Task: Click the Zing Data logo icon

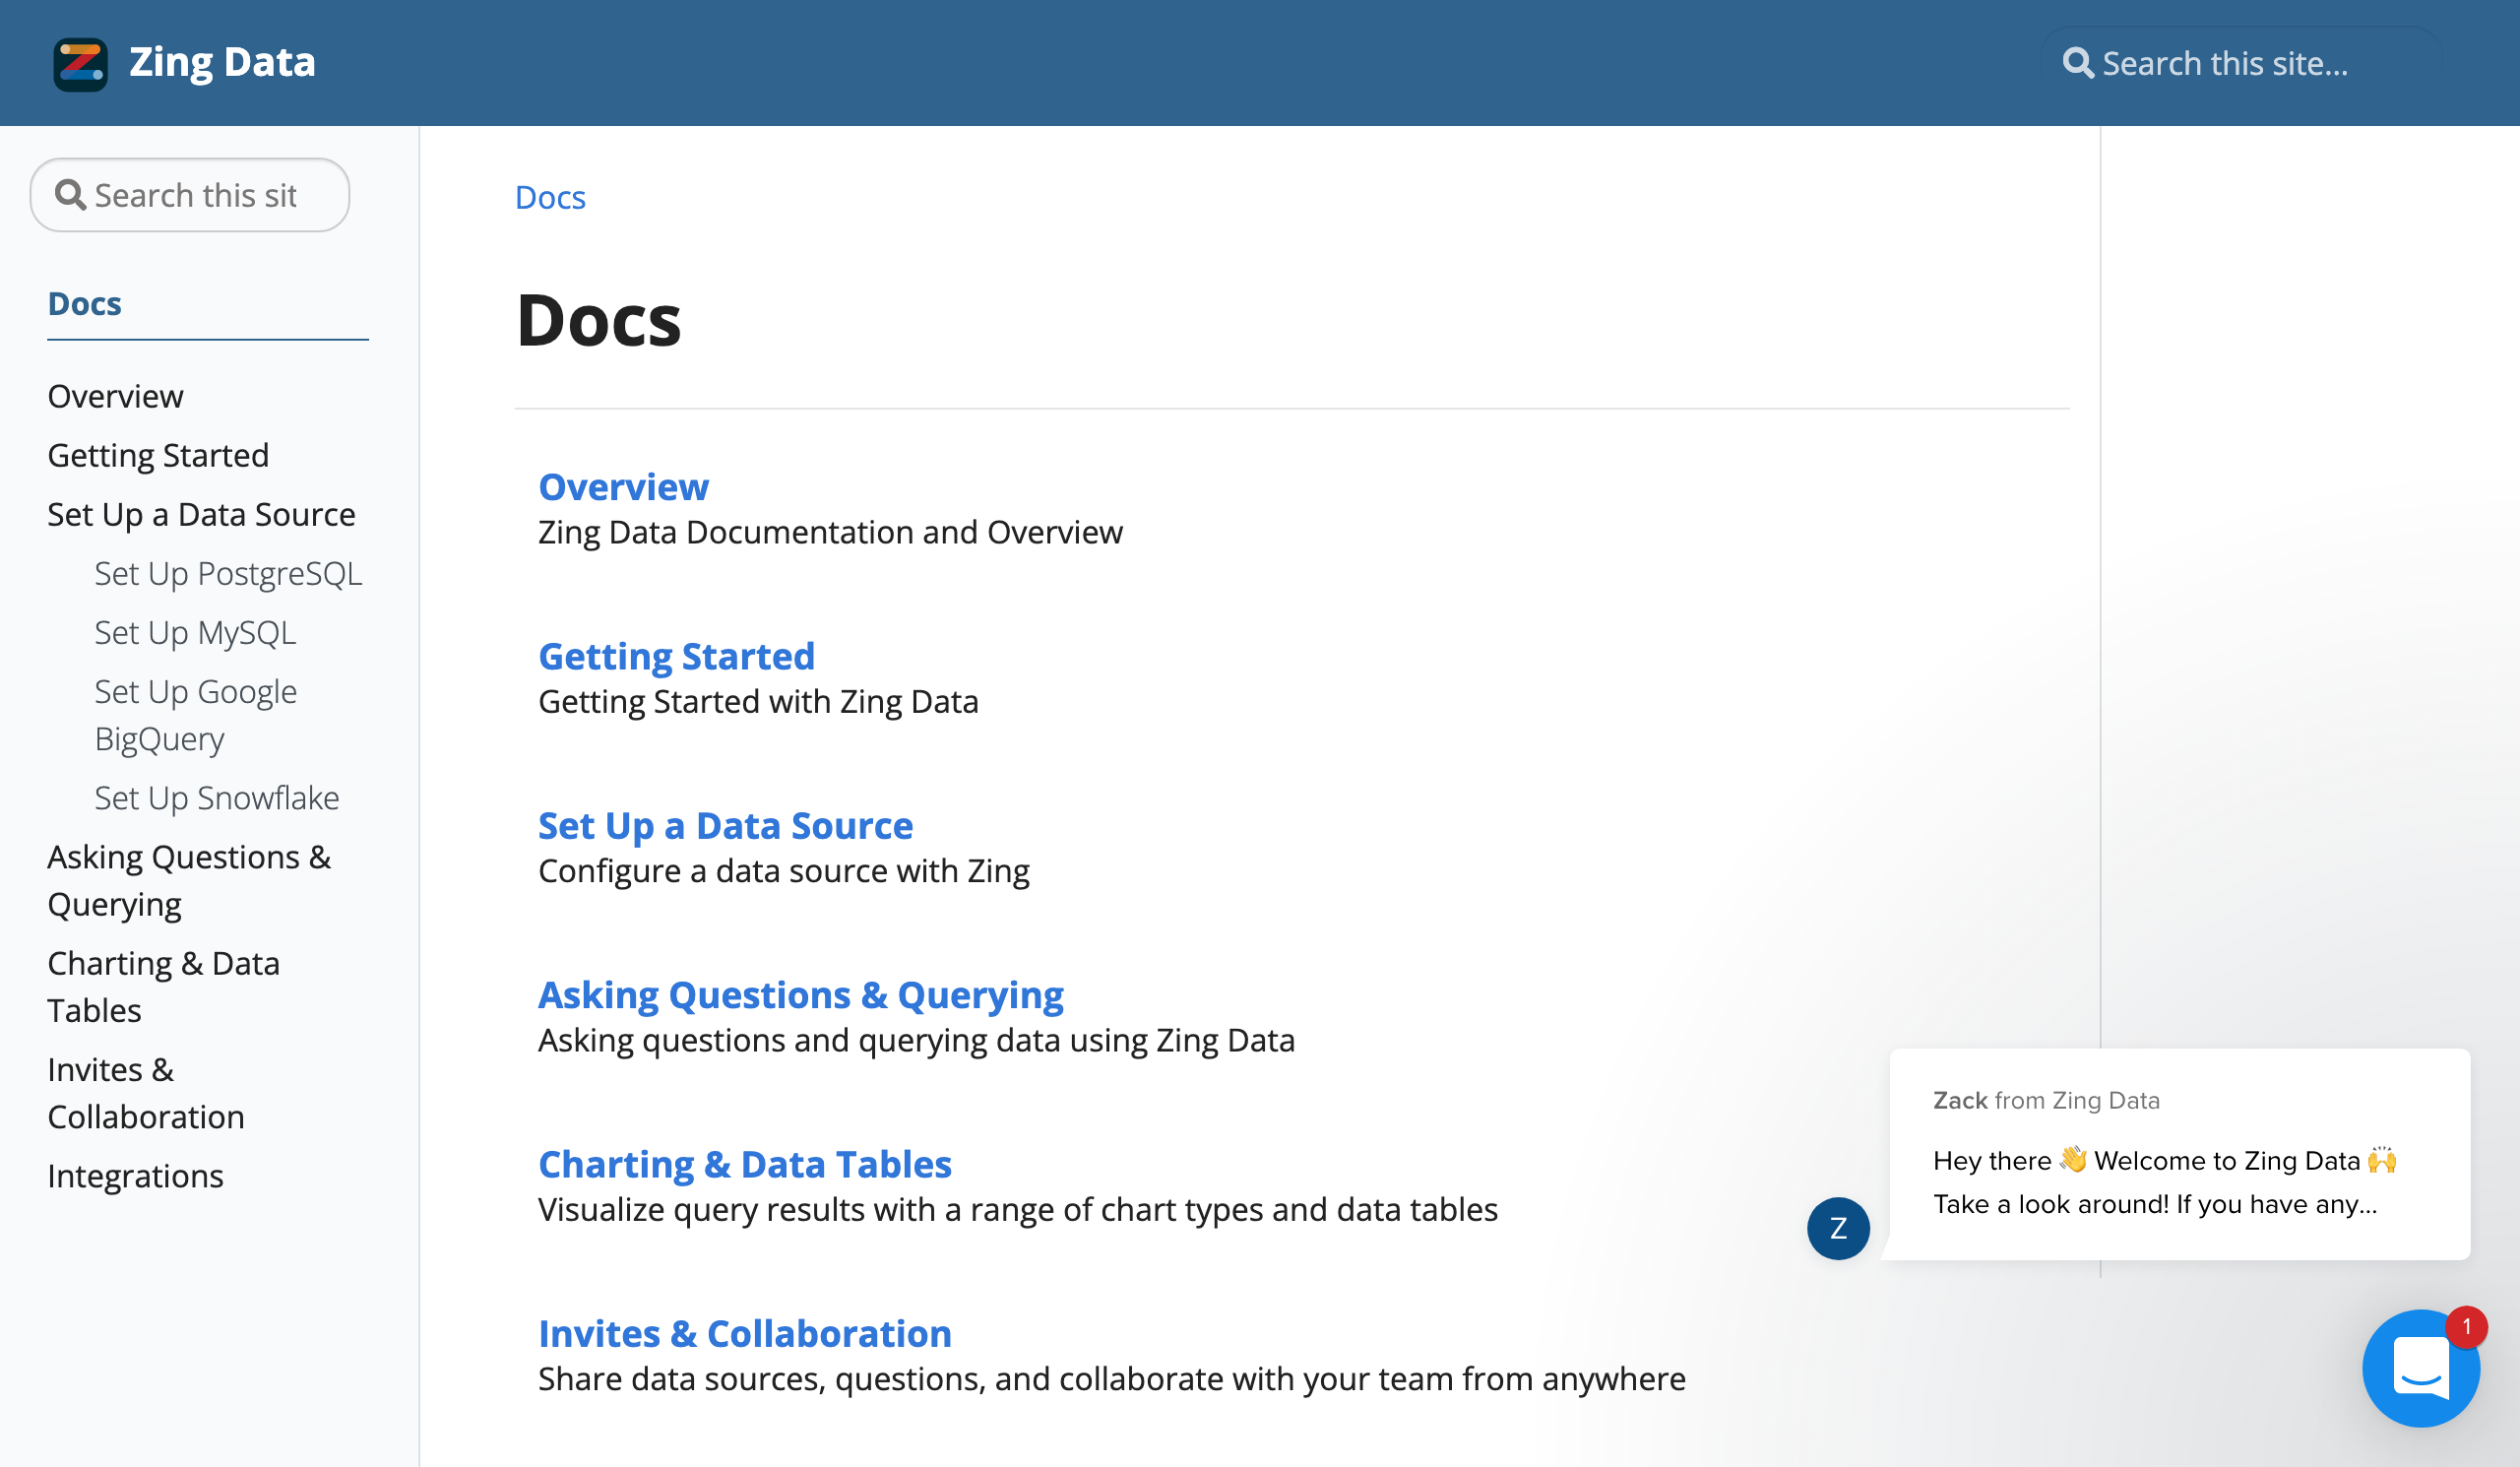Action: click(80, 64)
